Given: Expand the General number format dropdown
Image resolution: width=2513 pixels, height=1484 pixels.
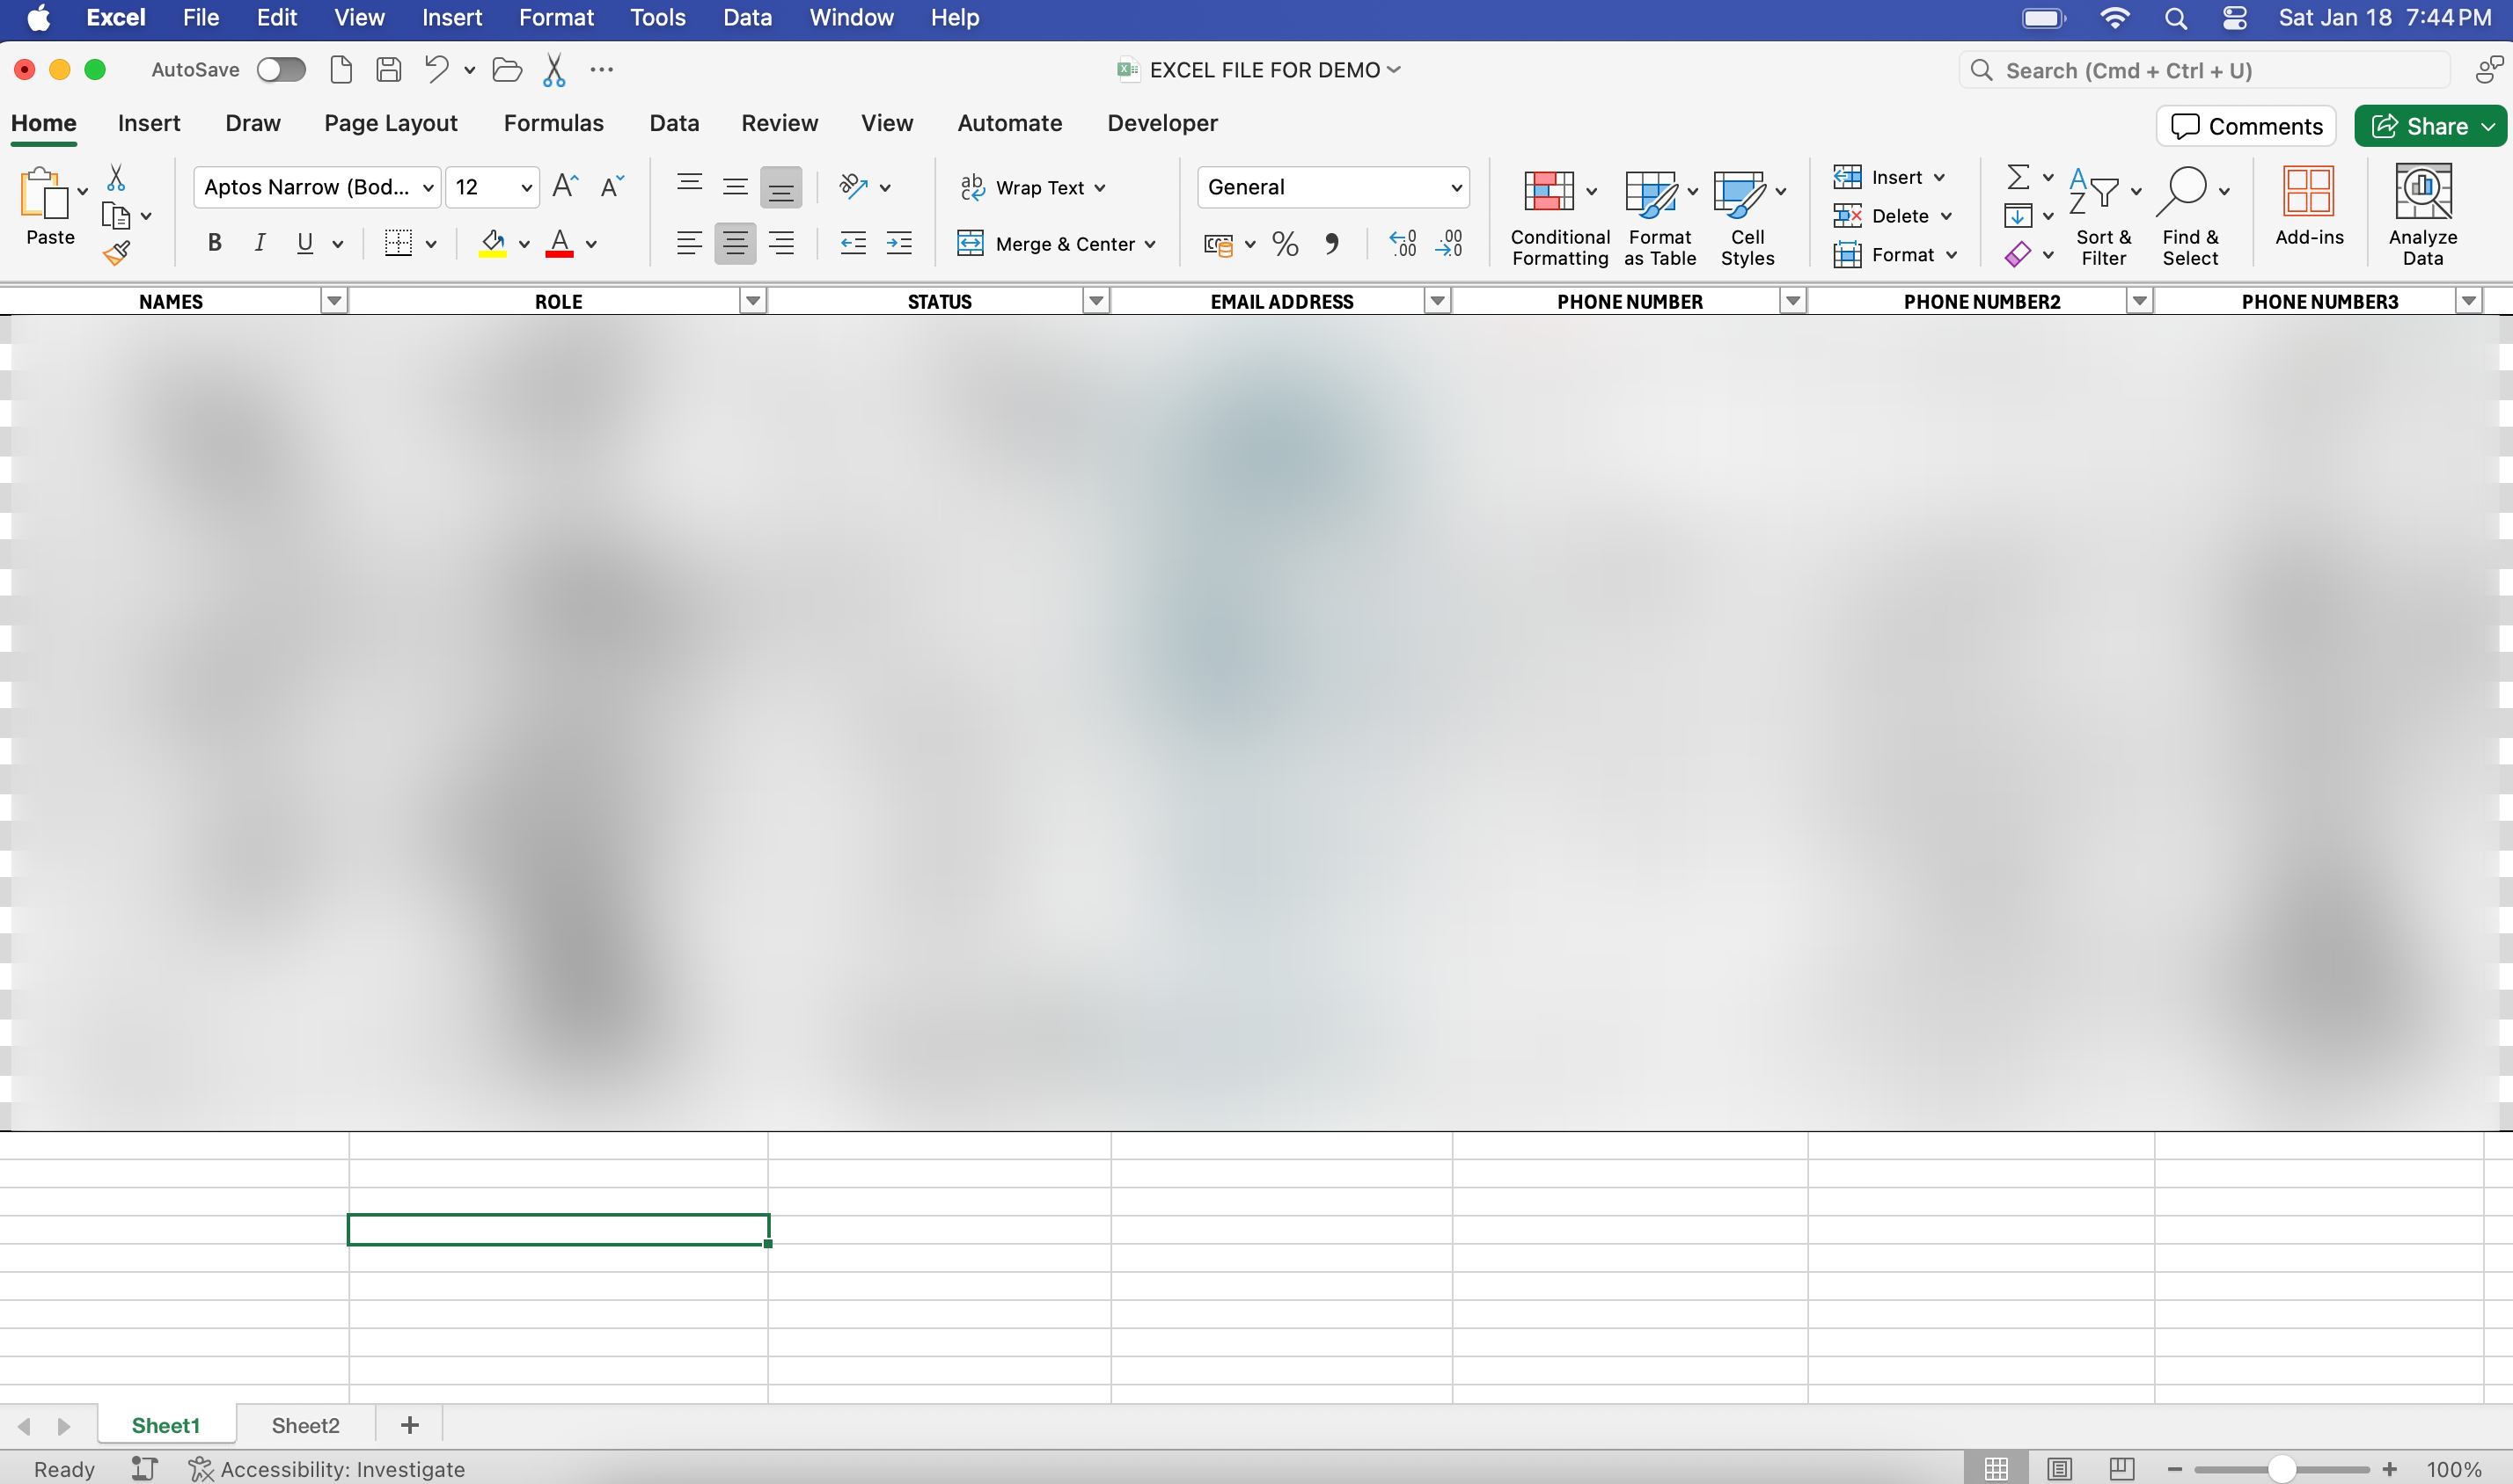Looking at the screenshot, I should tap(1456, 188).
